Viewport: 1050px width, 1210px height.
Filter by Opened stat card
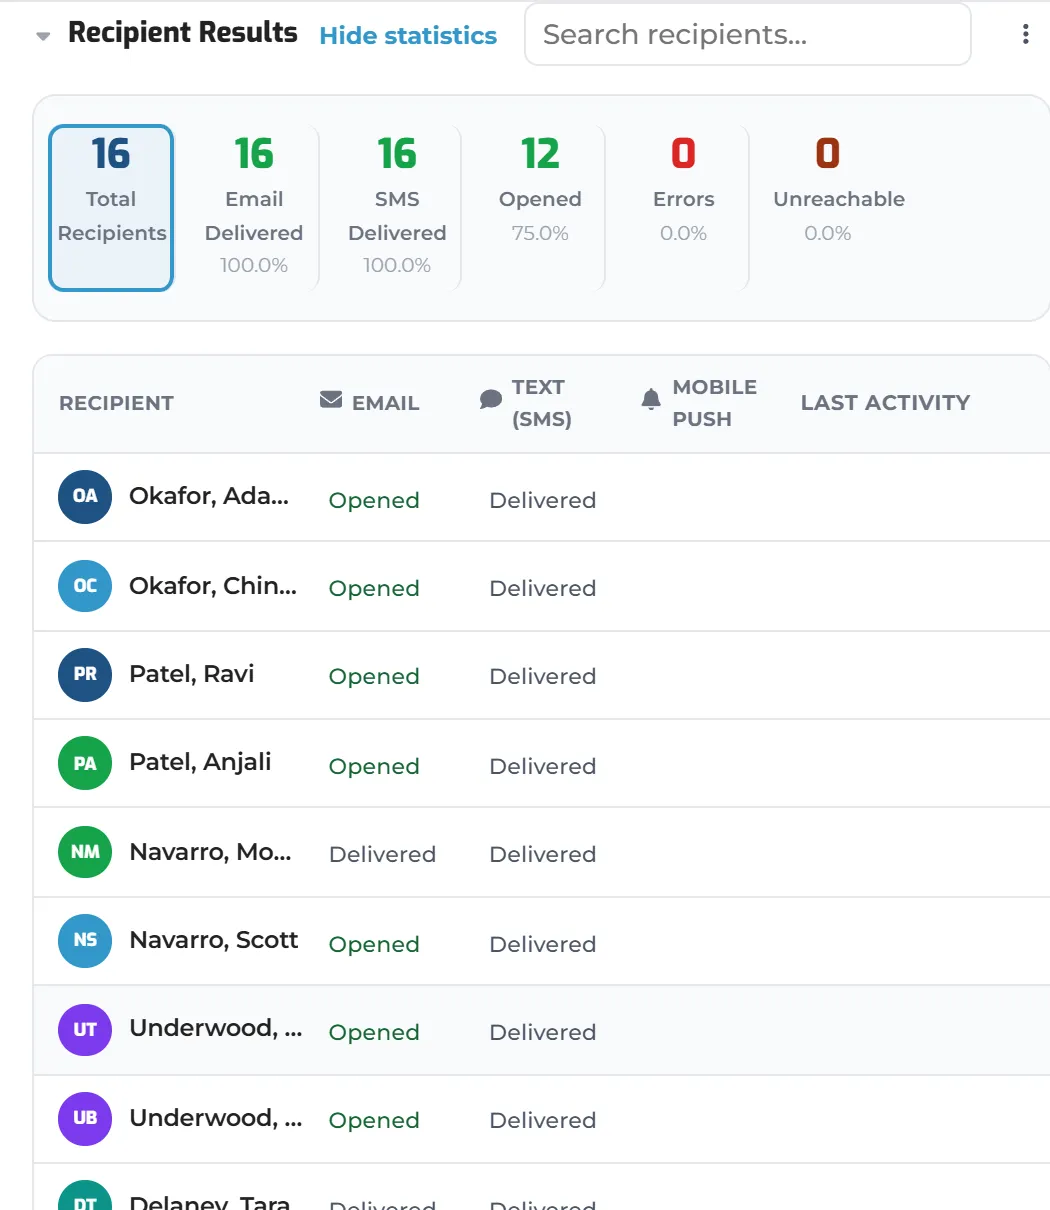pos(540,208)
